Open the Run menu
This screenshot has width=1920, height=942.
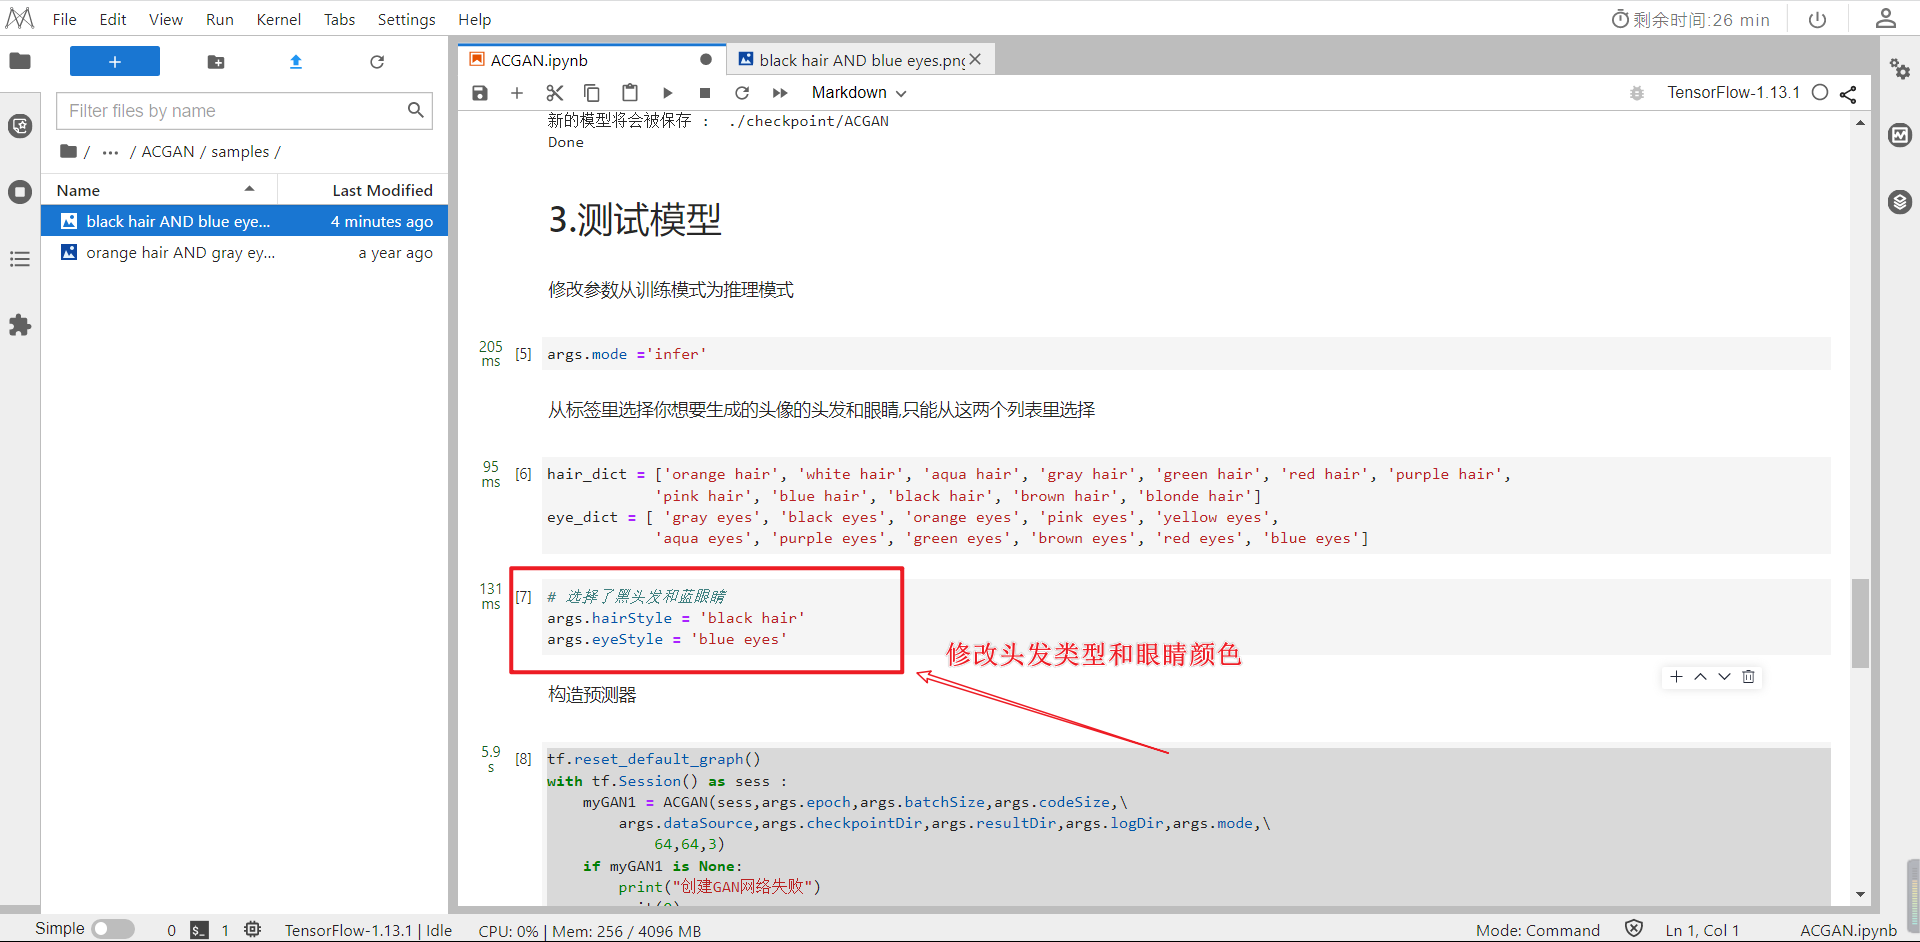pyautogui.click(x=220, y=19)
